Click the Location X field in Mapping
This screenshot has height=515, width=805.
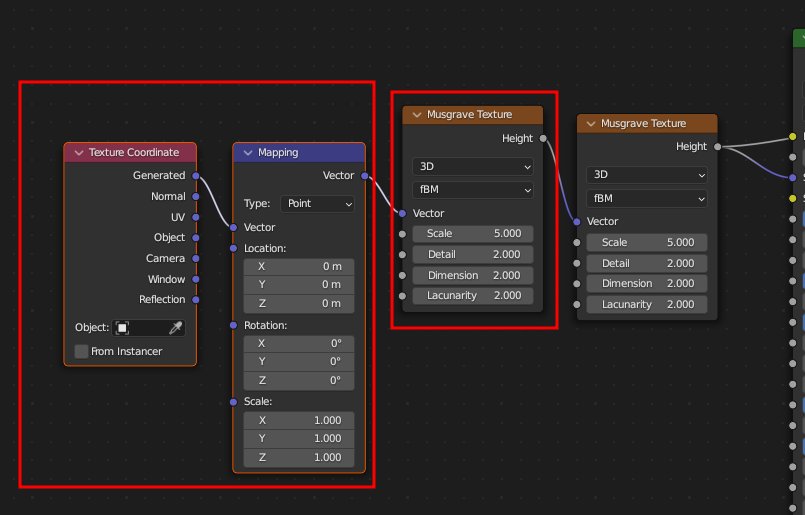pyautogui.click(x=299, y=266)
